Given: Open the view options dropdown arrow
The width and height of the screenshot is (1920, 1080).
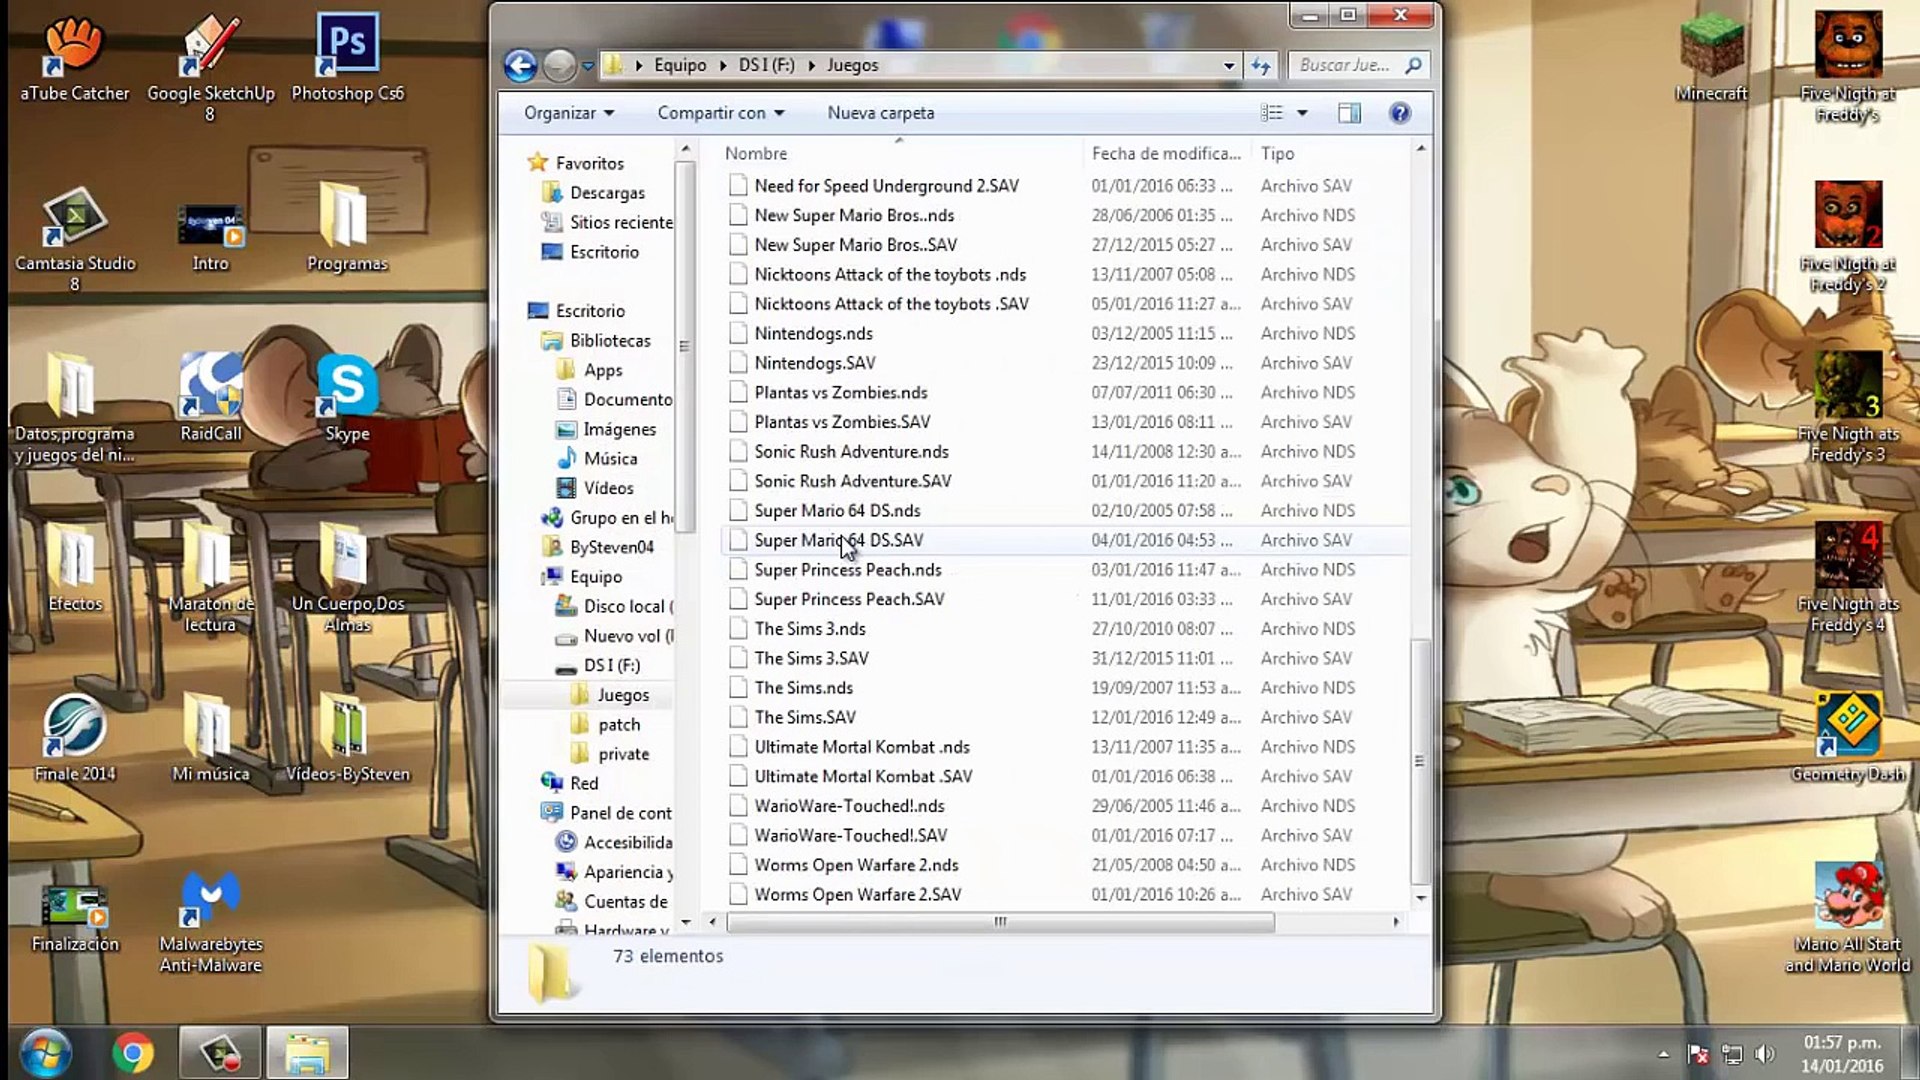Looking at the screenshot, I should click(x=1302, y=113).
